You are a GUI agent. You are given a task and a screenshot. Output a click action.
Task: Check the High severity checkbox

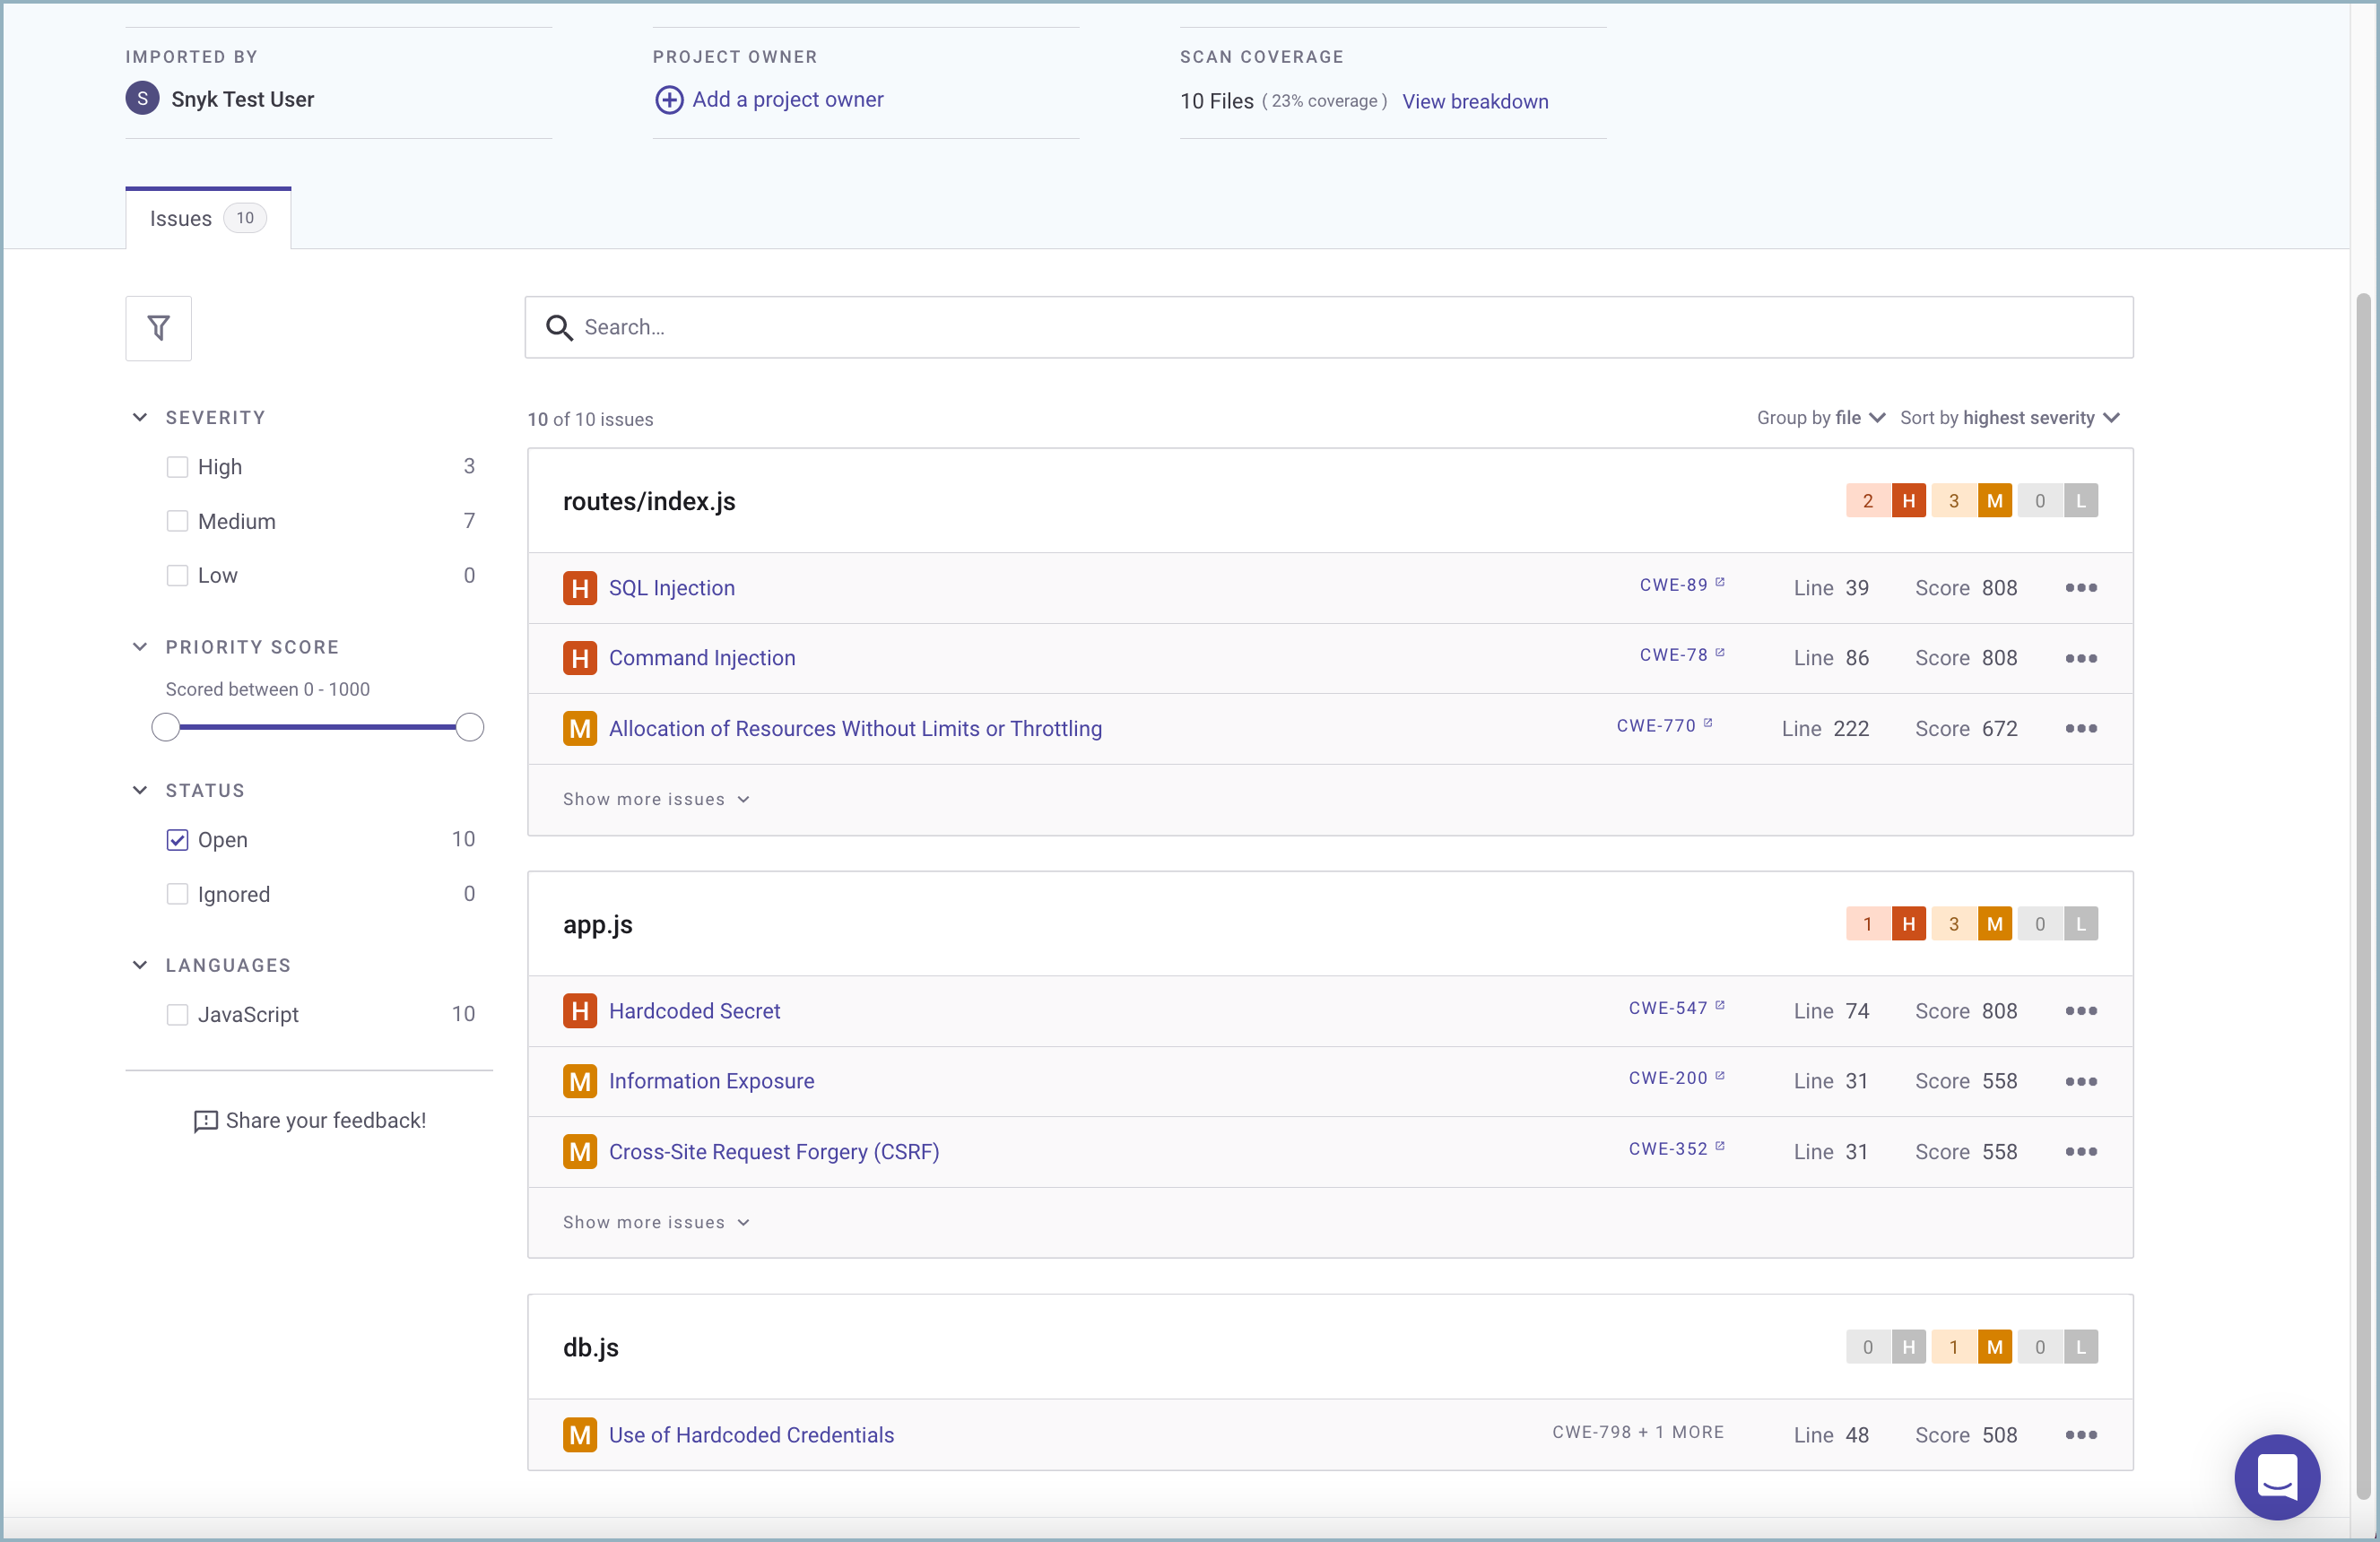tap(177, 467)
